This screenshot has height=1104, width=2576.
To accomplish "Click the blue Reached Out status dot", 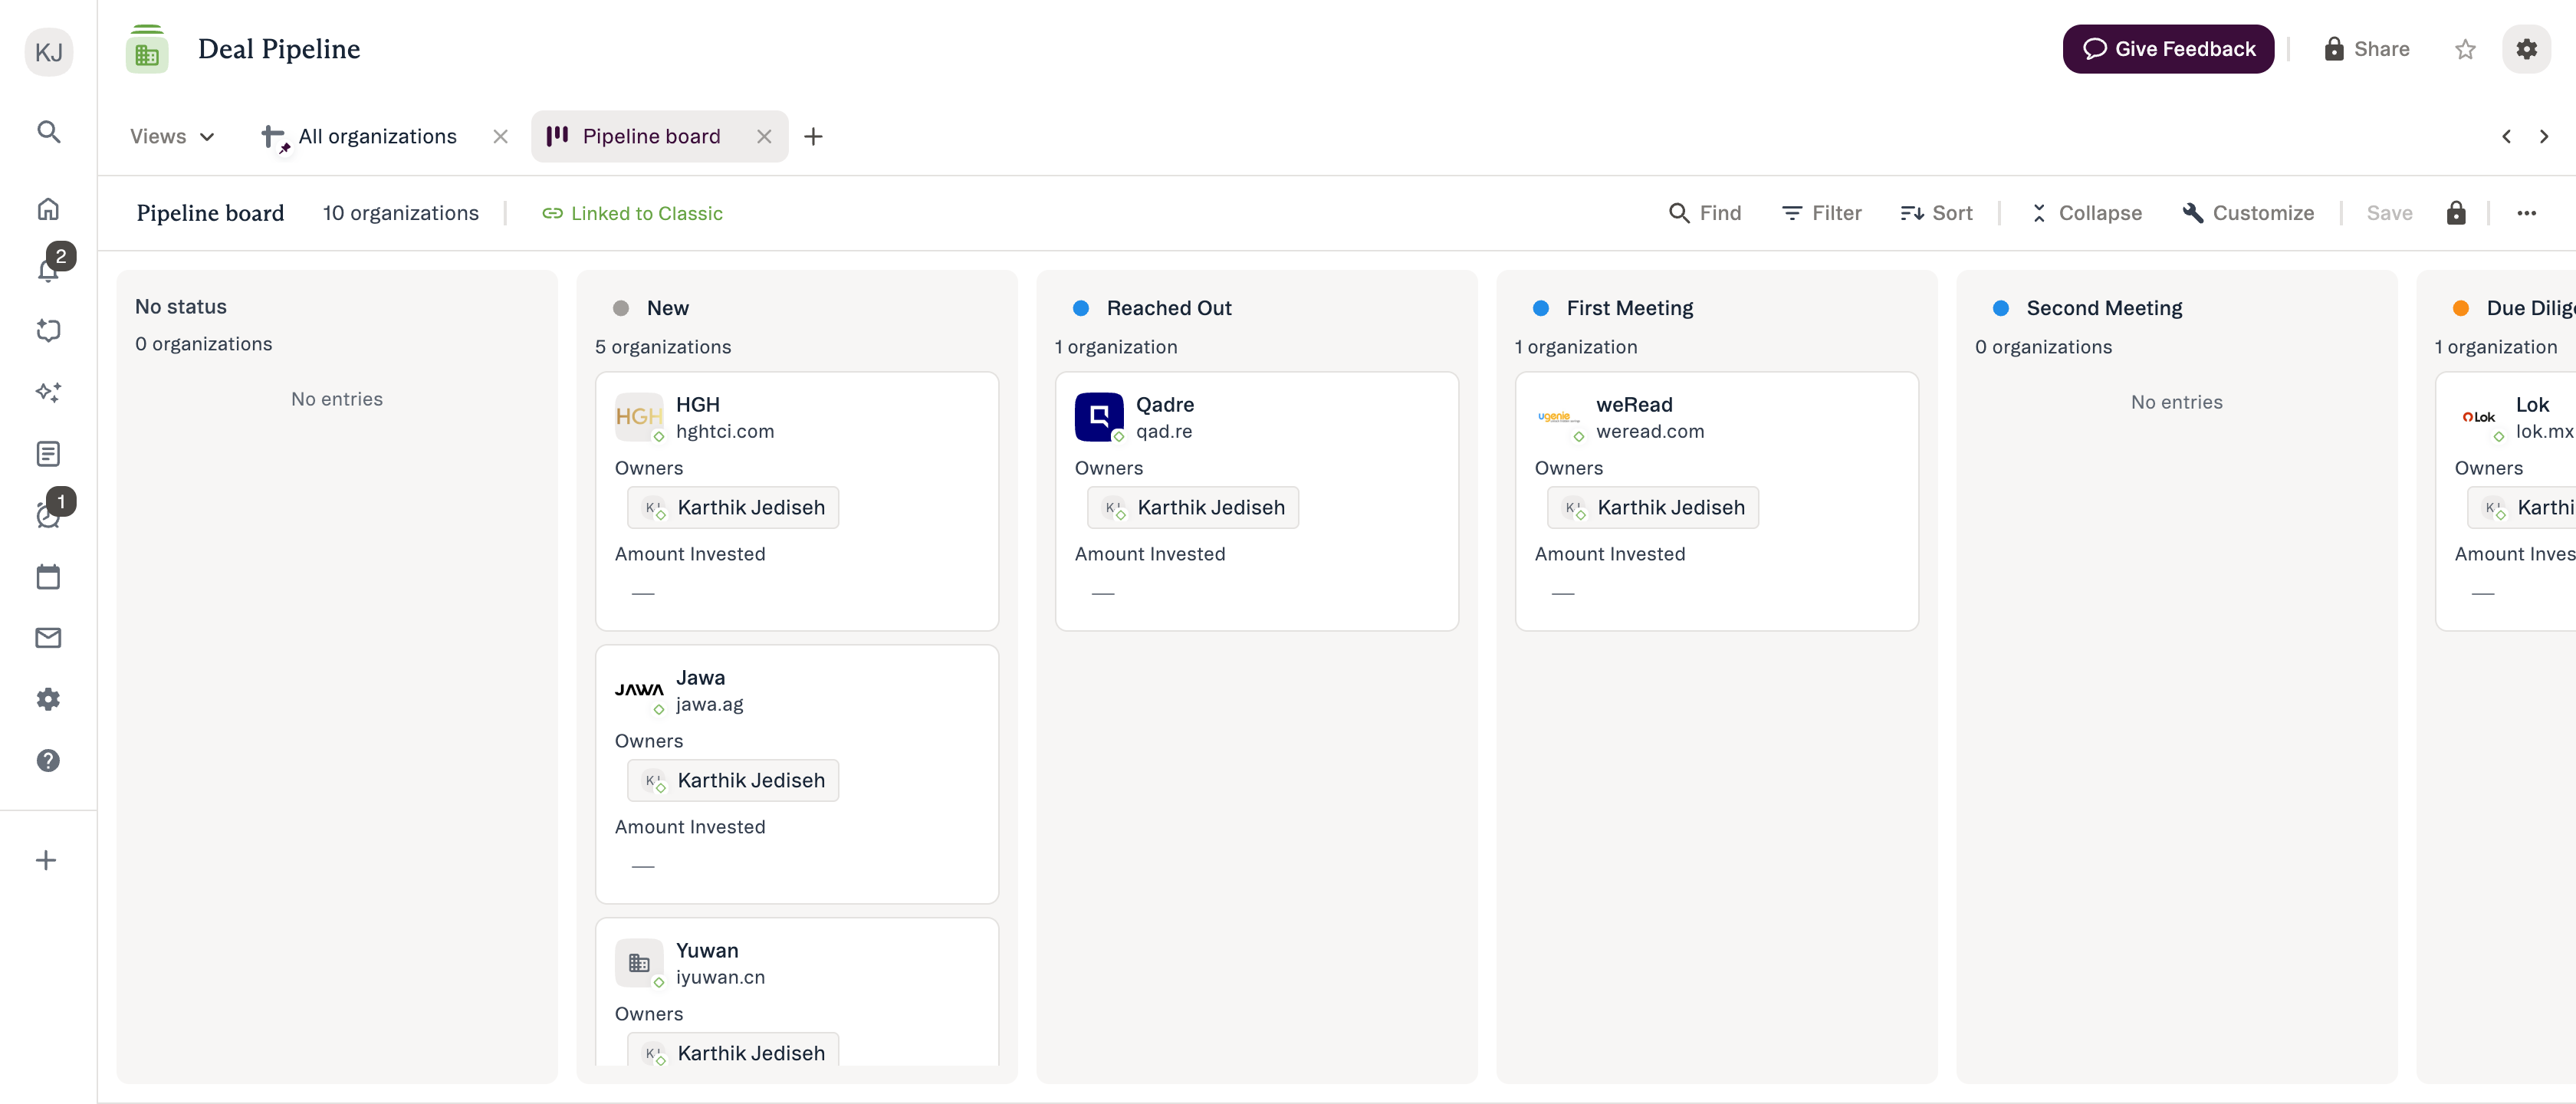I will pos(1080,309).
